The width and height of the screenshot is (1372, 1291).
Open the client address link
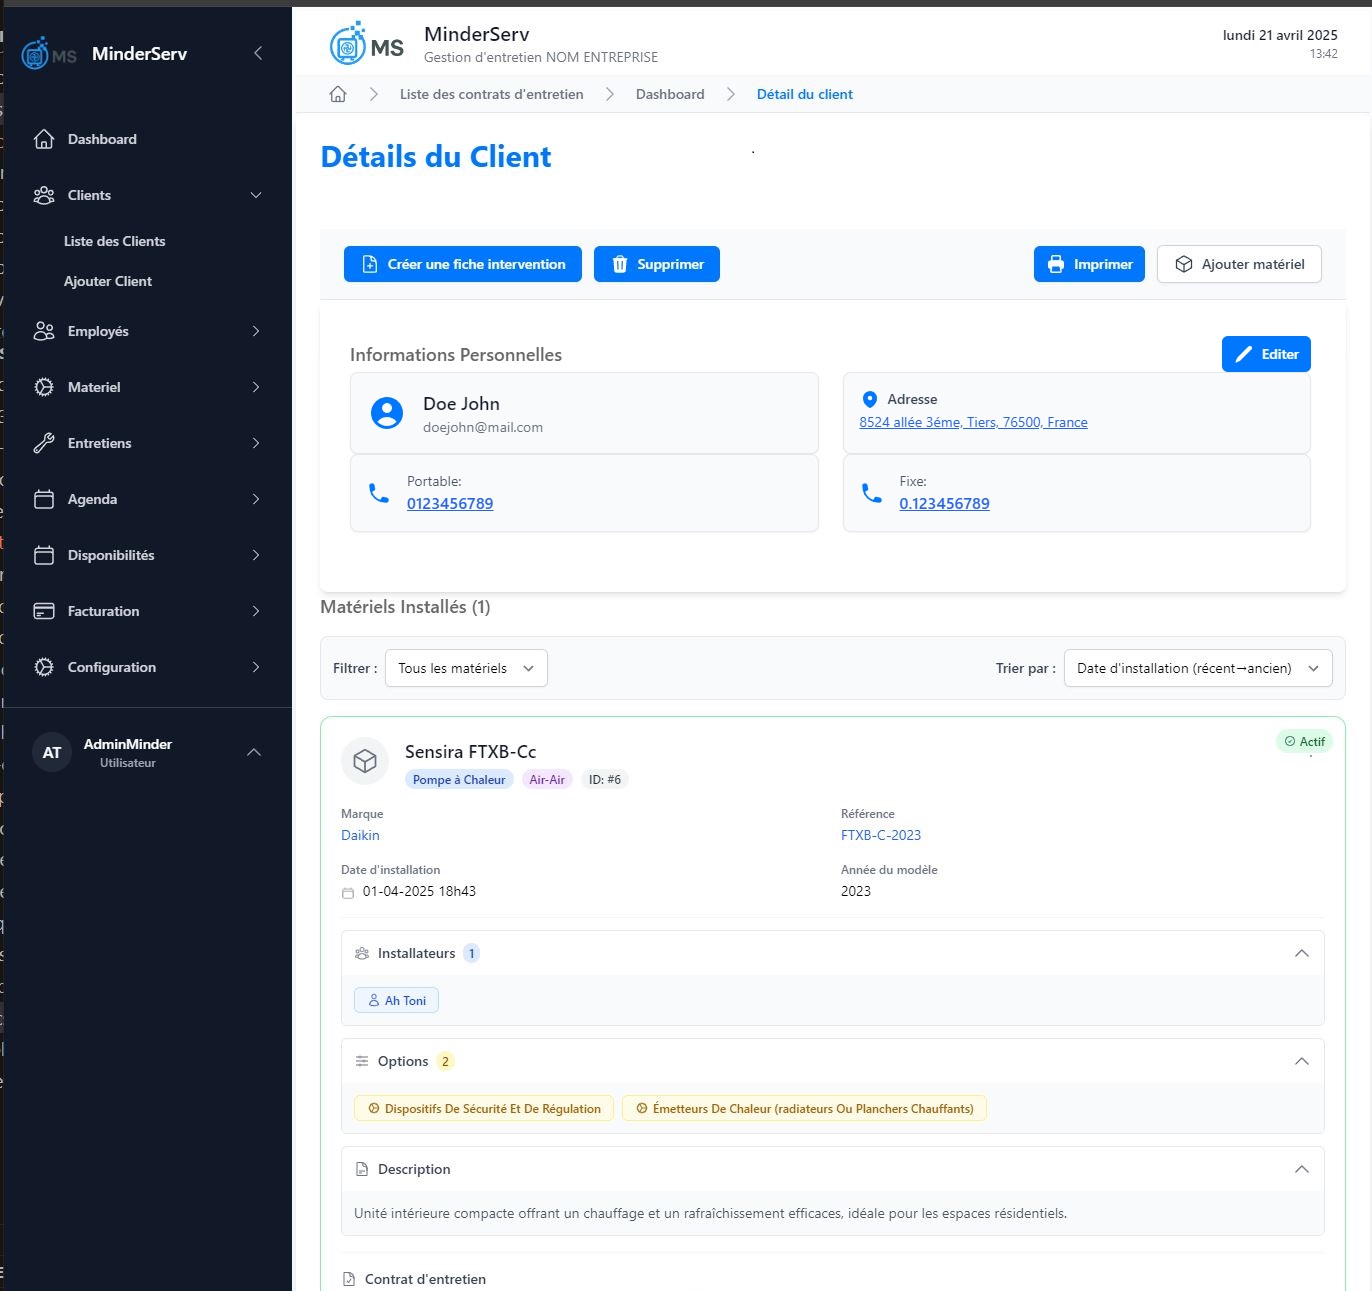tap(972, 422)
